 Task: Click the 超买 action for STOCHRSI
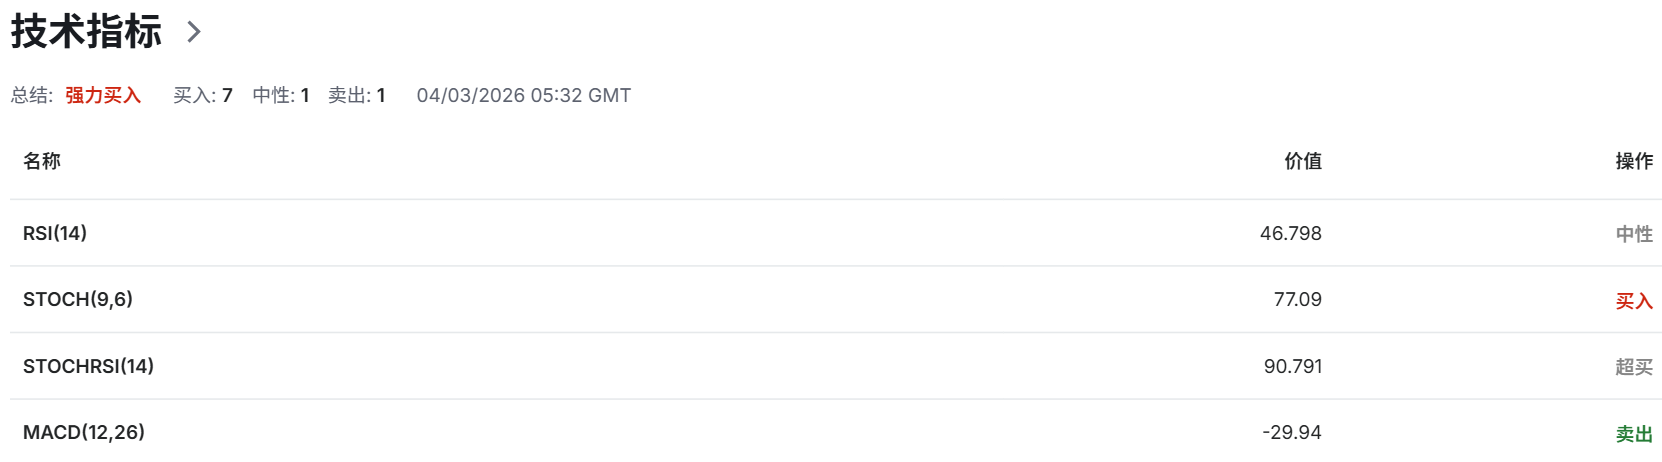pyautogui.click(x=1634, y=367)
